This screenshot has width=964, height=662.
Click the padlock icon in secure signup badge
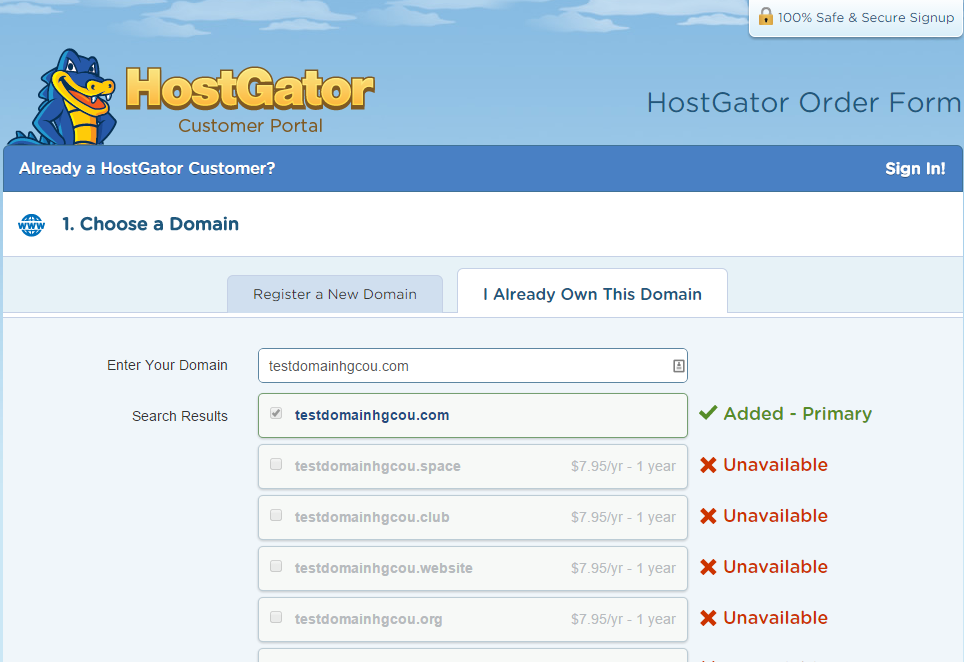(x=765, y=16)
